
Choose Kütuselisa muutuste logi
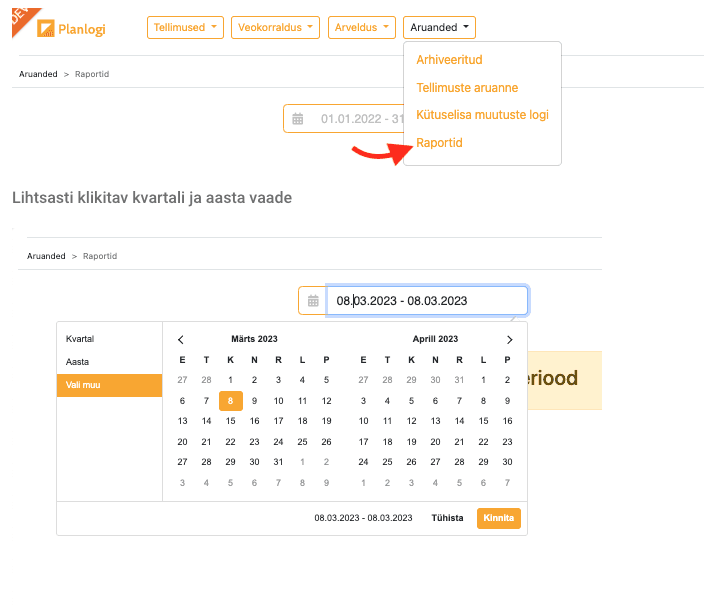482,115
